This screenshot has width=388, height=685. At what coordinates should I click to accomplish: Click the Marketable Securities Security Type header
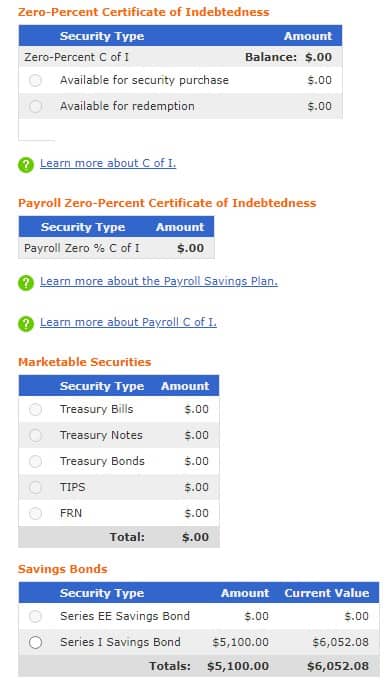pyautogui.click(x=102, y=386)
